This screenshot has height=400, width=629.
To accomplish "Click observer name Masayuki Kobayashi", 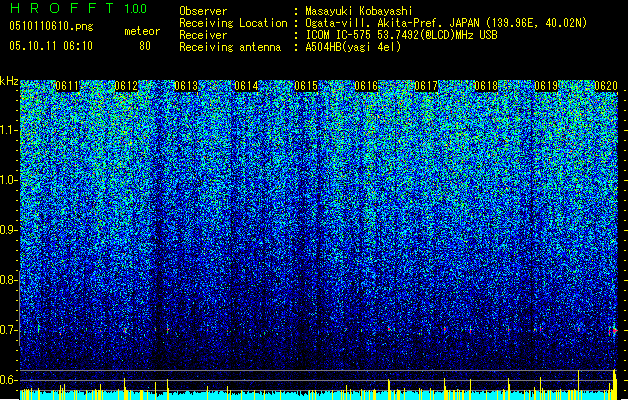I will point(359,11).
